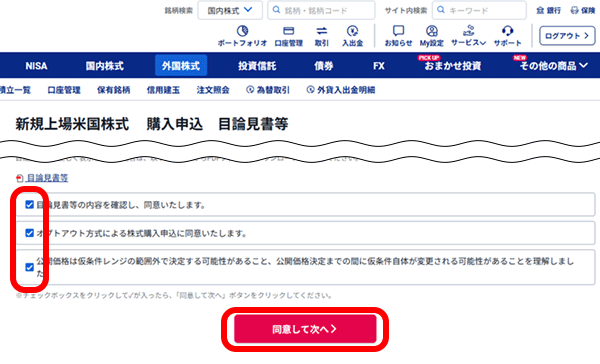
Task: Click the ログアウト button
Action: [x=567, y=36]
